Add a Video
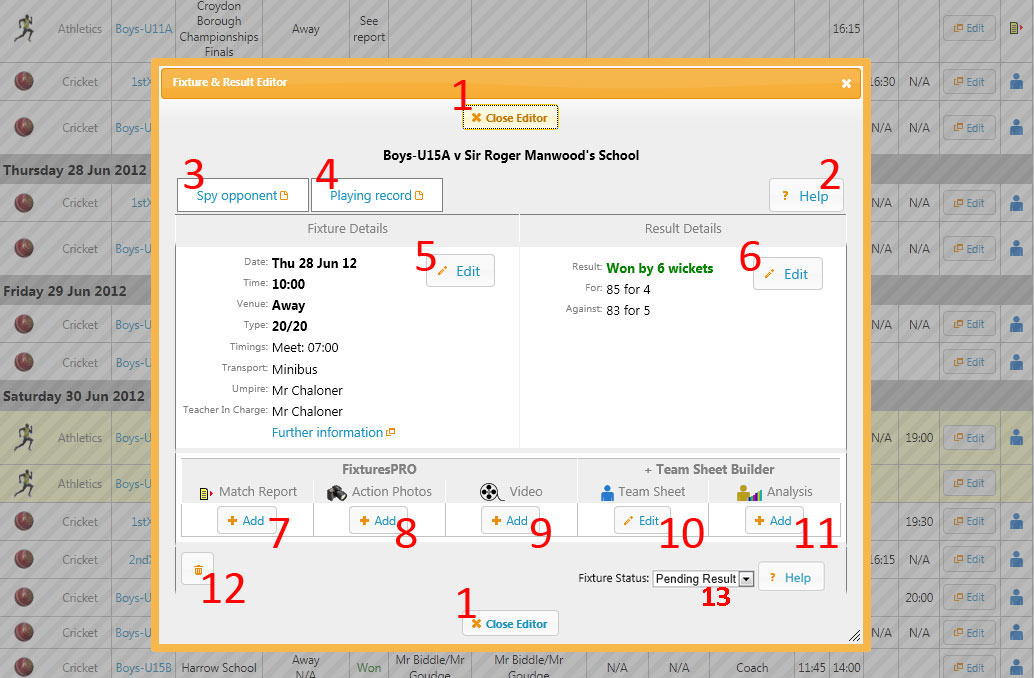The width and height of the screenshot is (1034, 678). 510,520
